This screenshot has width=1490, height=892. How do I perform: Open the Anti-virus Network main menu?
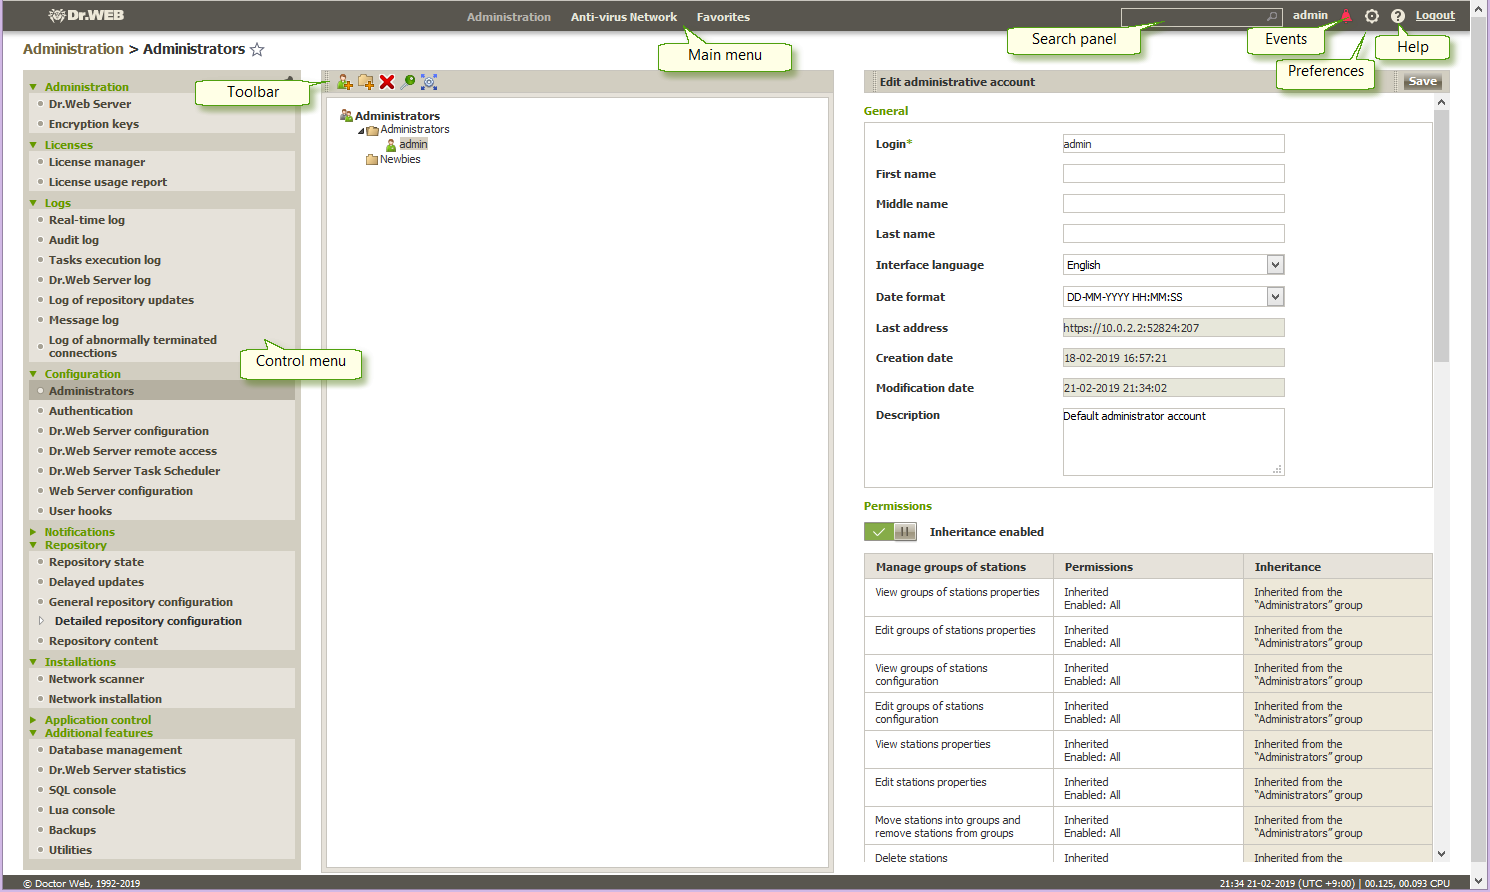pos(624,17)
